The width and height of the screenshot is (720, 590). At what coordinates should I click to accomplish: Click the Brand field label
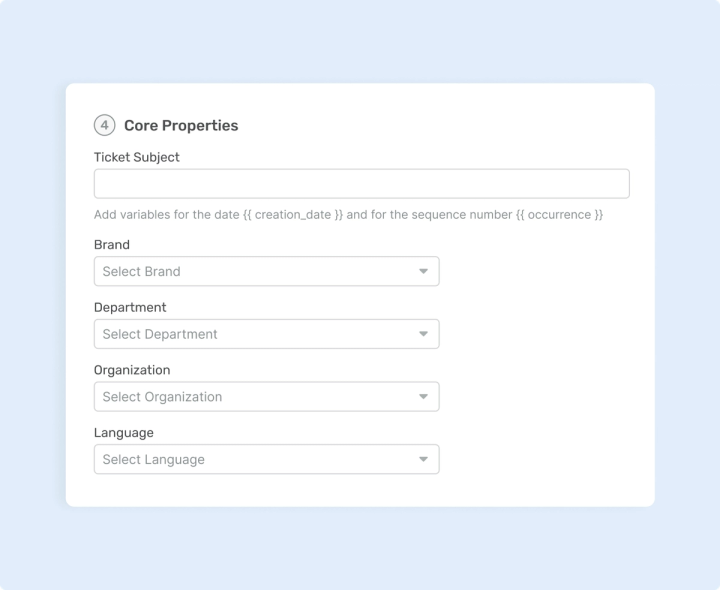coord(112,245)
